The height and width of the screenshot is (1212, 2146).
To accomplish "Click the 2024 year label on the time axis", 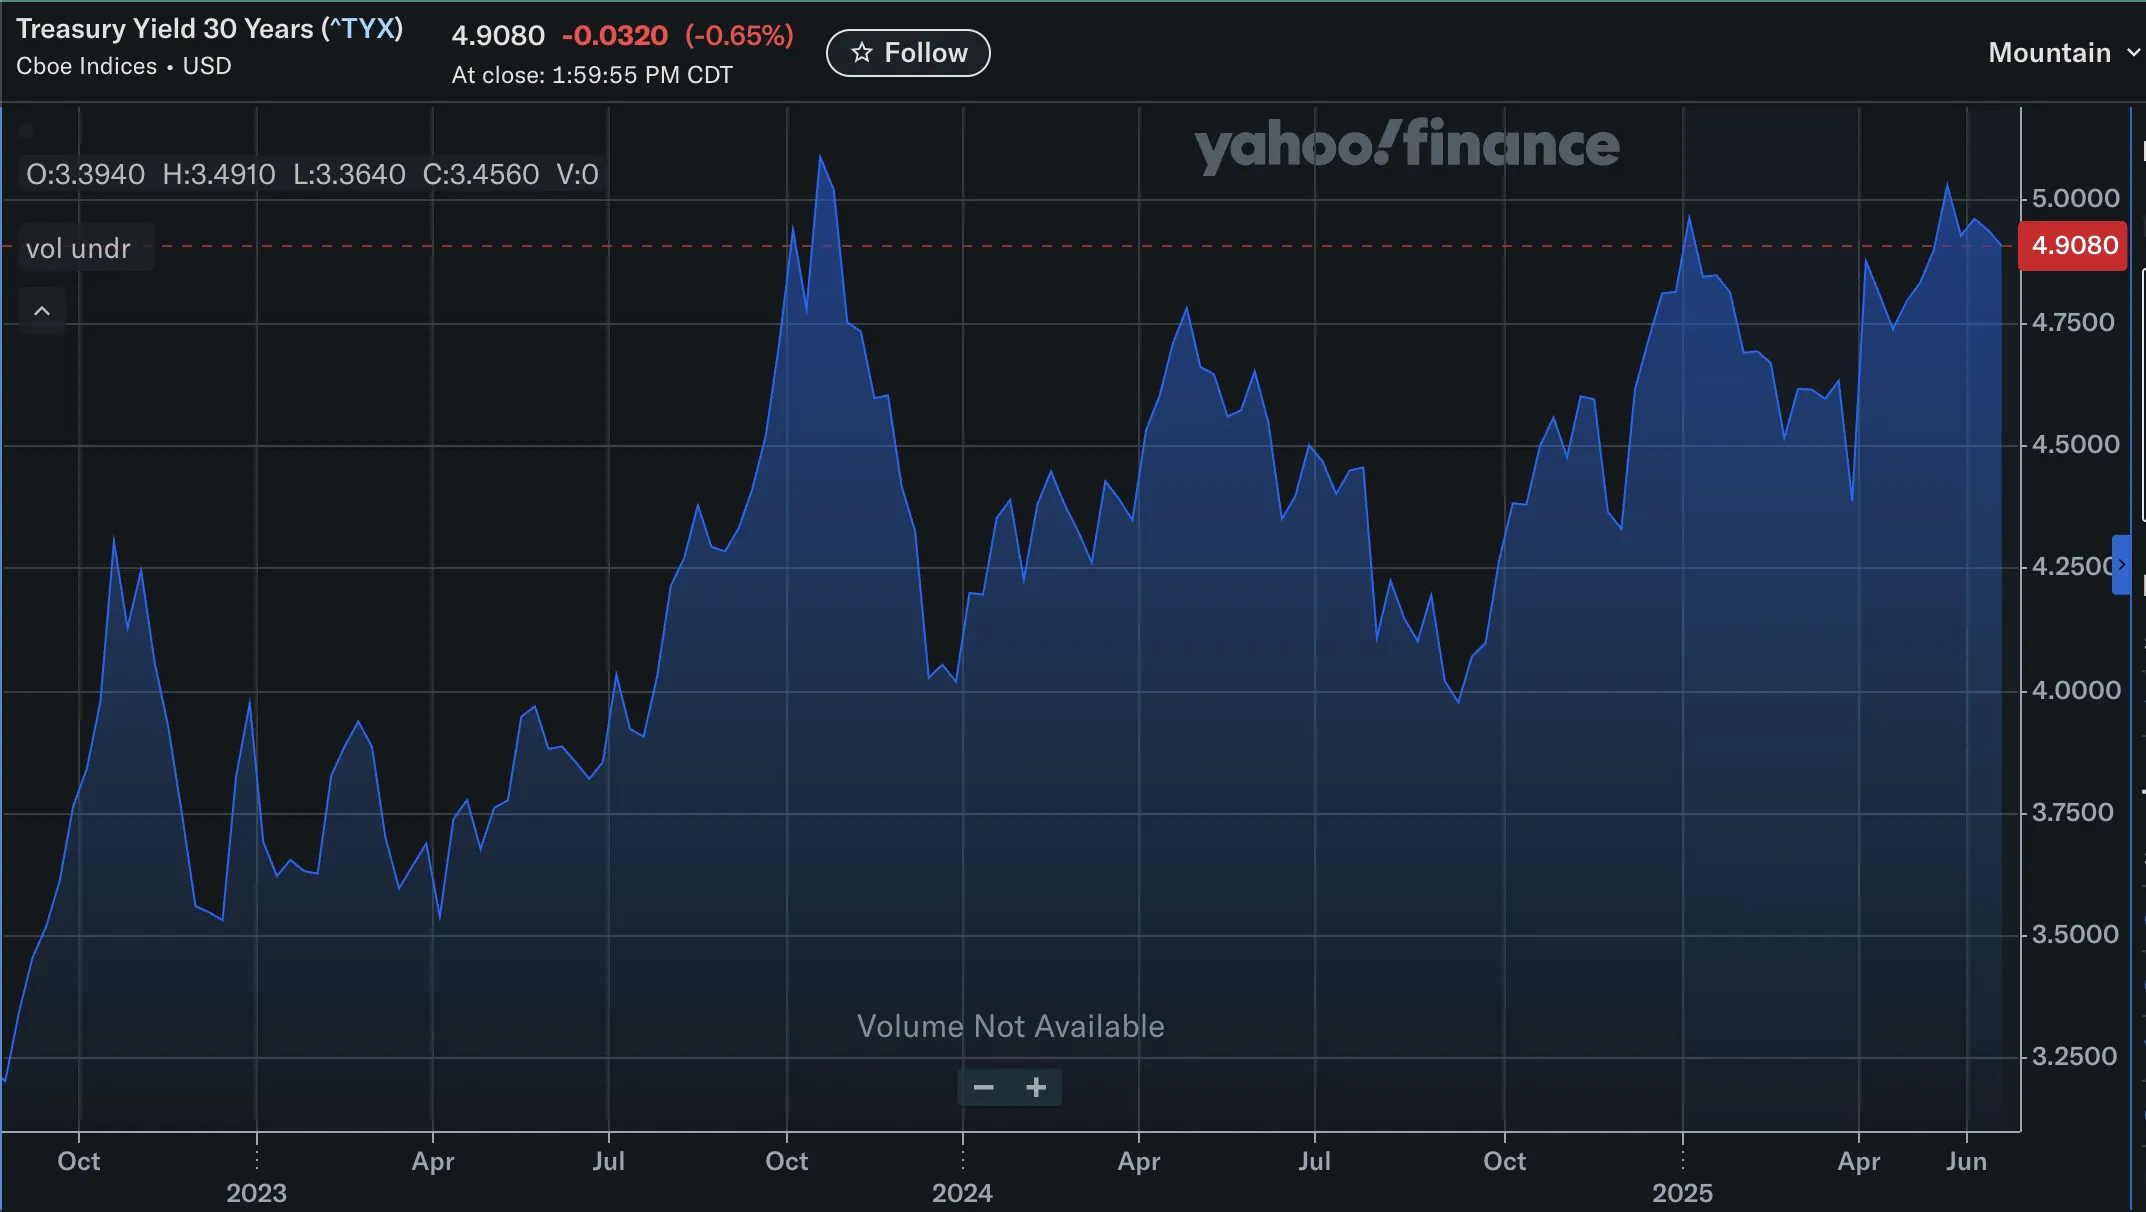I will tap(962, 1192).
